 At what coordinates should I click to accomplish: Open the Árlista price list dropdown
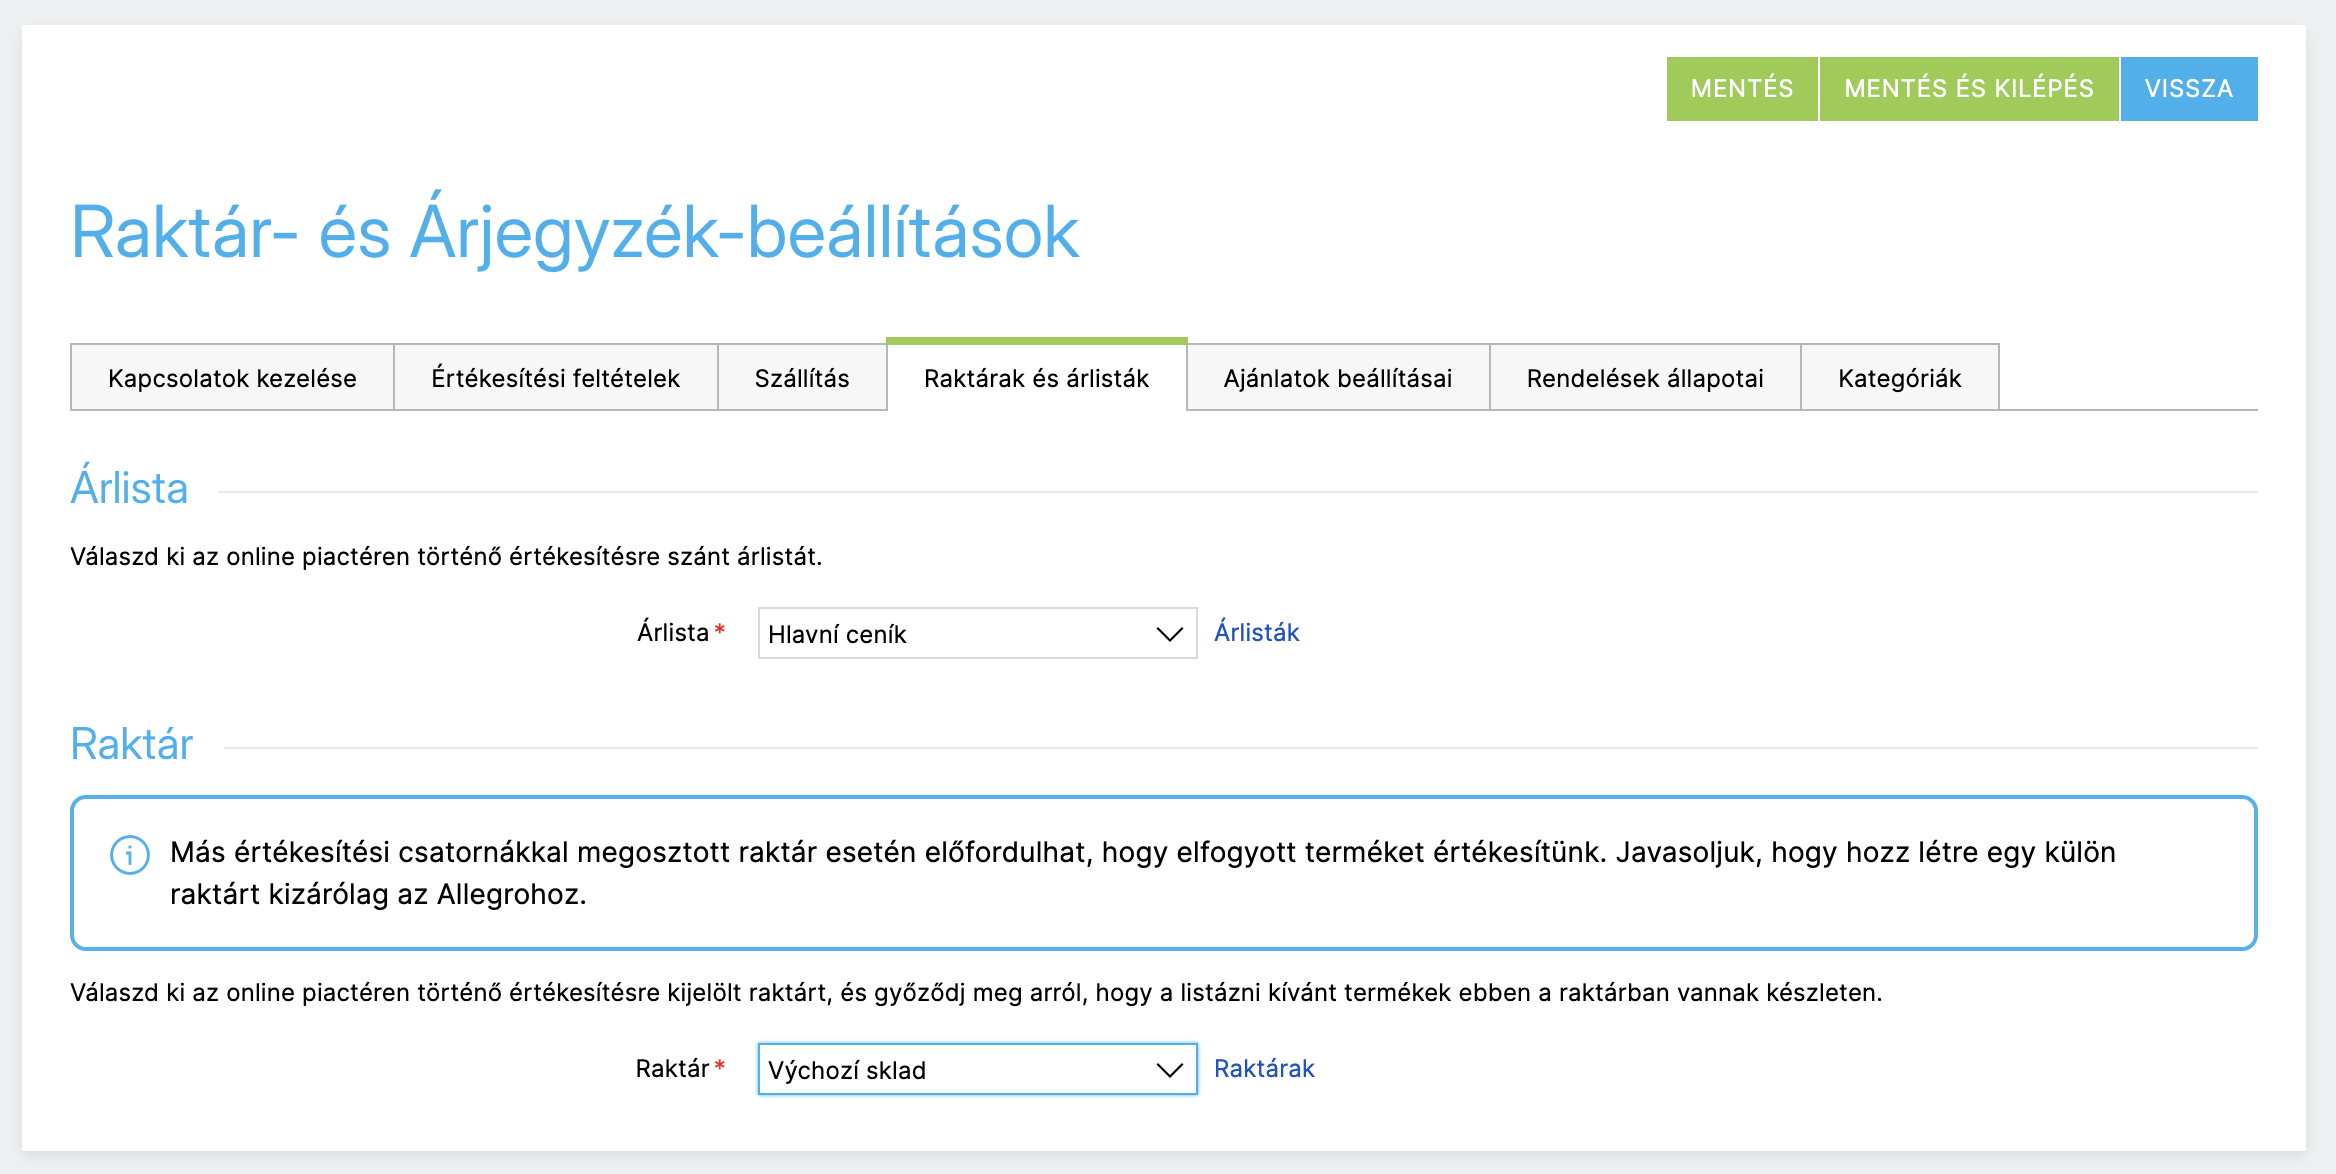[977, 634]
